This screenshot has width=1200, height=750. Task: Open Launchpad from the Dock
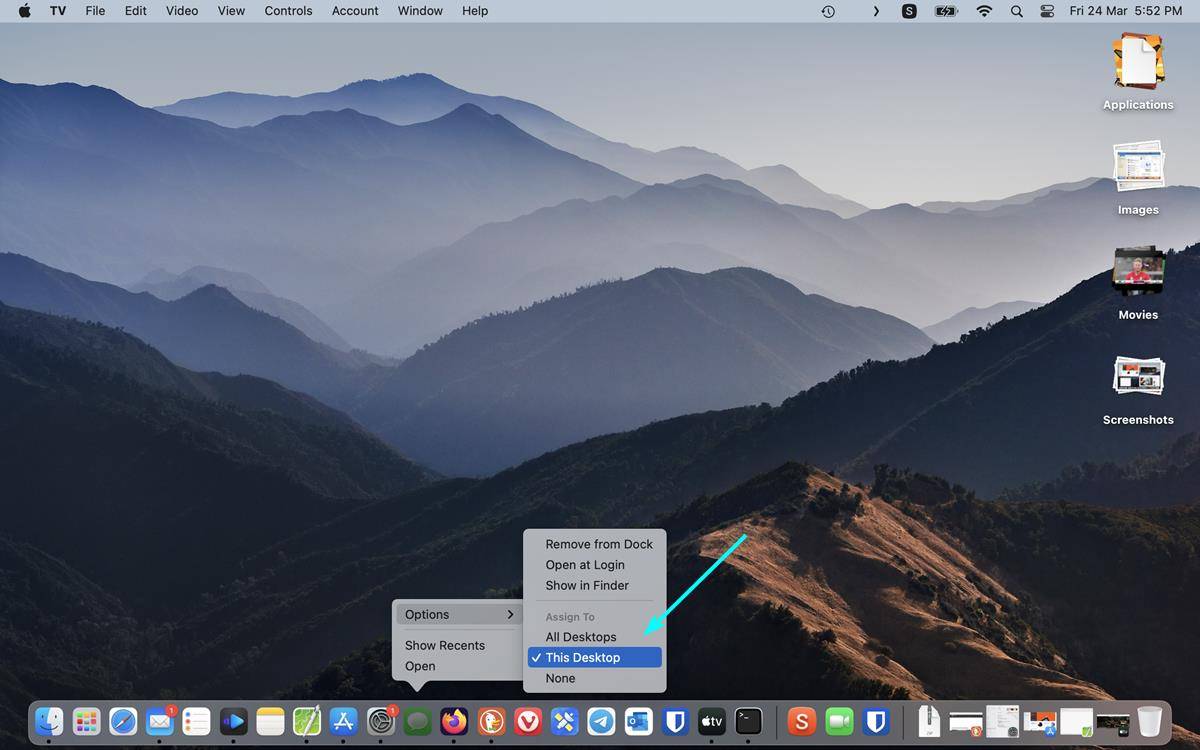pyautogui.click(x=87, y=721)
